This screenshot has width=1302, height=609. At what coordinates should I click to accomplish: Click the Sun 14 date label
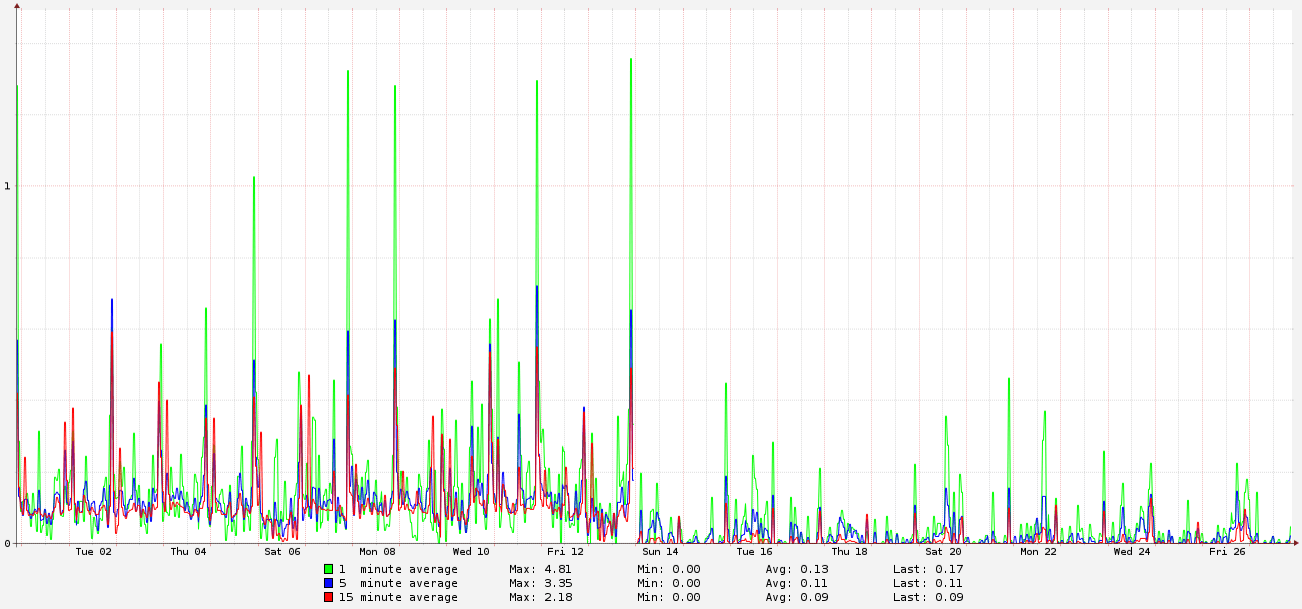click(x=660, y=551)
